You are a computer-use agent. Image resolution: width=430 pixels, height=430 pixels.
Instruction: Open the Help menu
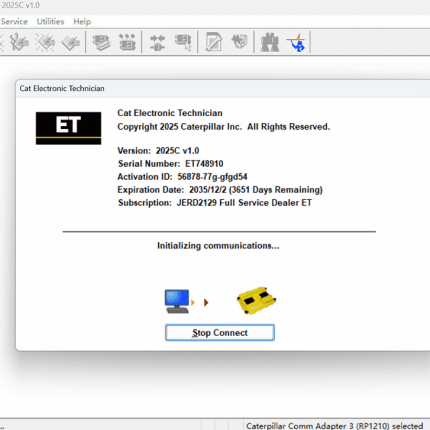coord(82,22)
